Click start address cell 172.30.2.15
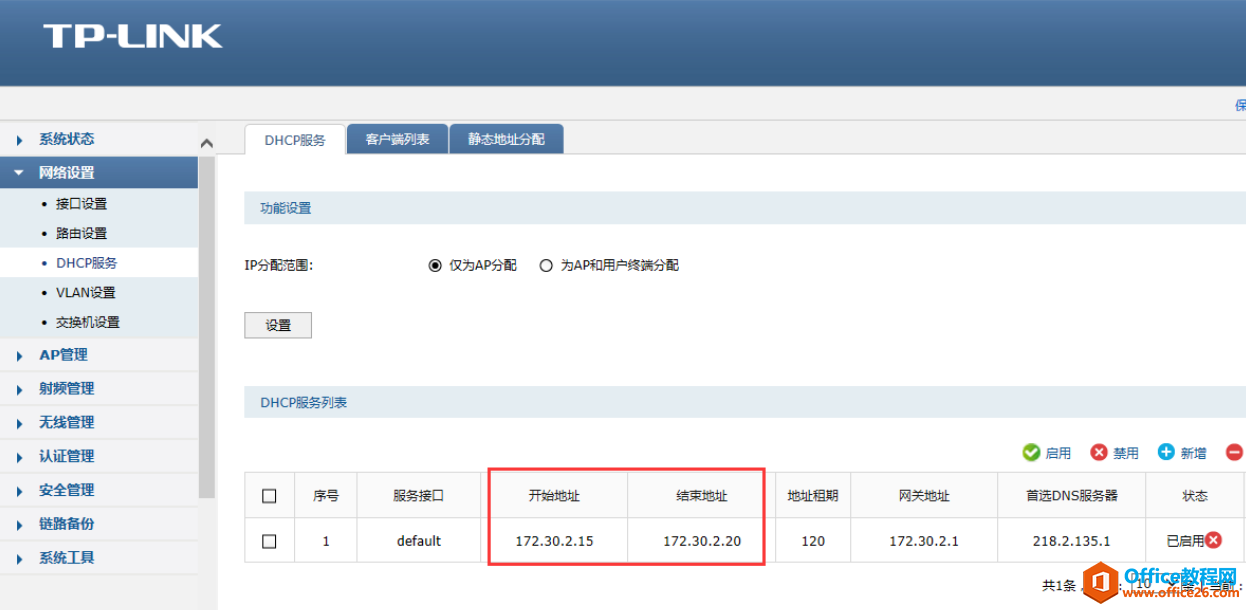This screenshot has width=1246, height=610. point(554,541)
